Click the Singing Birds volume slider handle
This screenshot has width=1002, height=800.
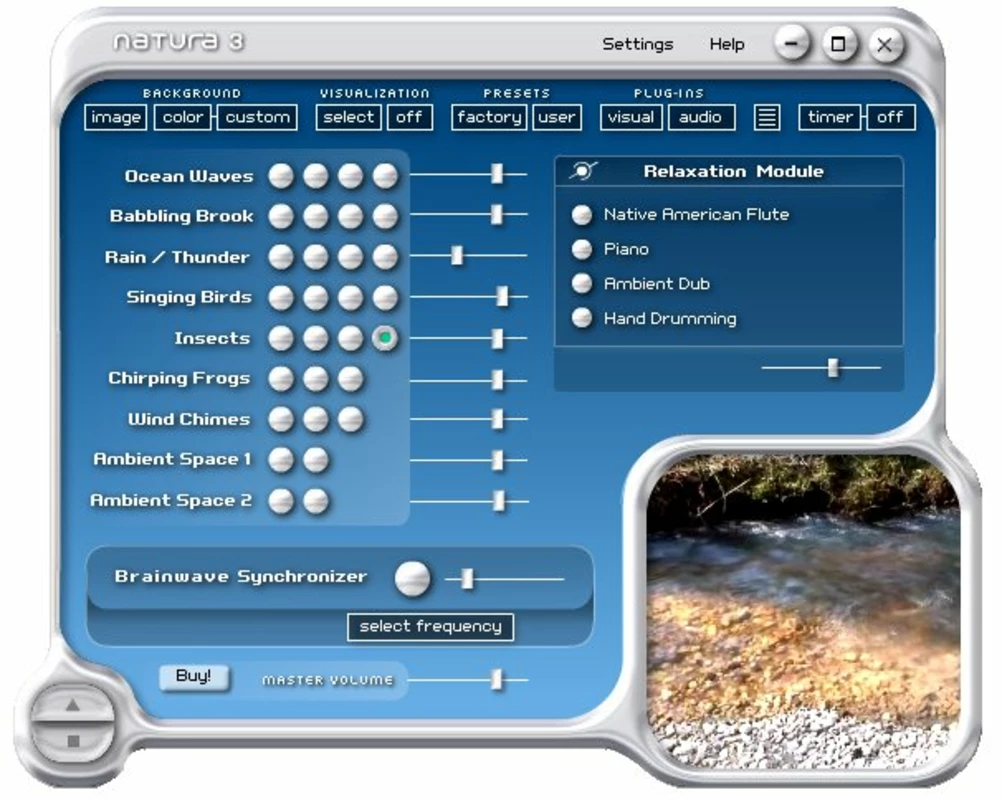502,296
